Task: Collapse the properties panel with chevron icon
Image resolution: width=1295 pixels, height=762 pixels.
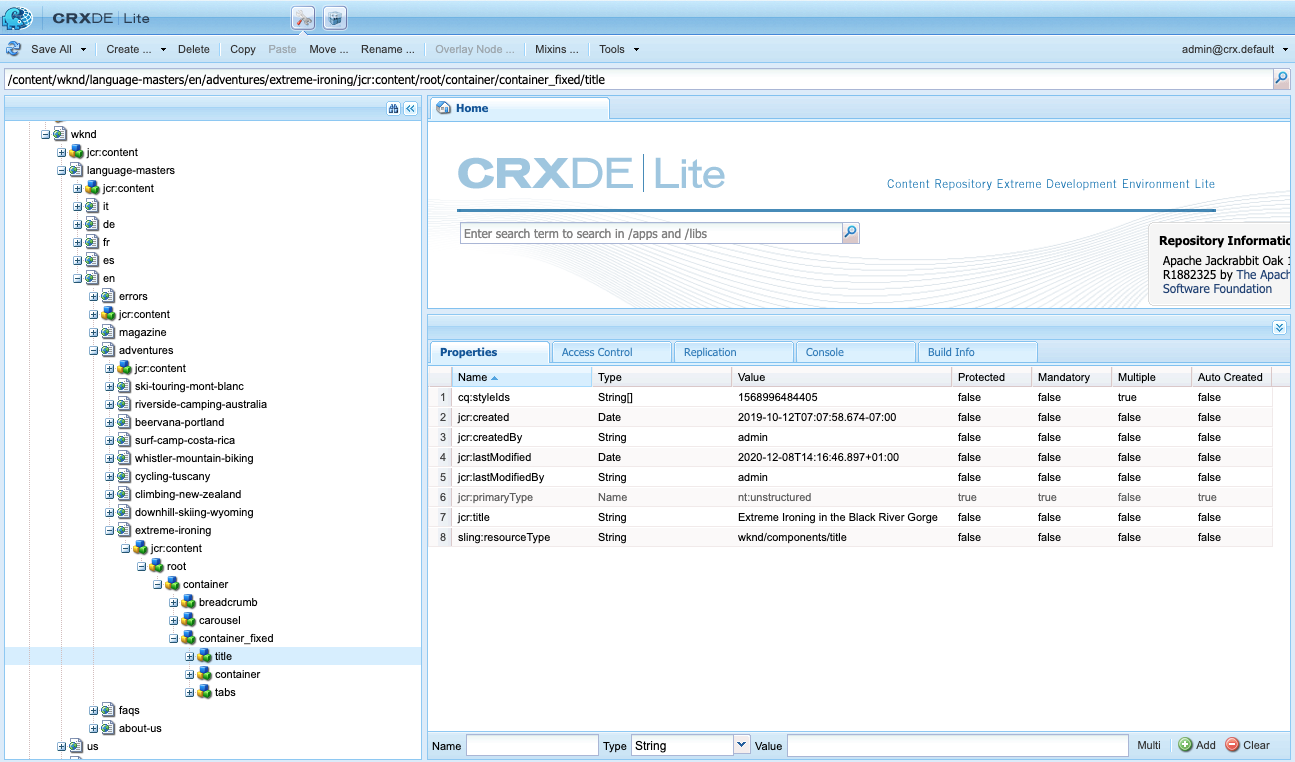Action: click(1279, 327)
